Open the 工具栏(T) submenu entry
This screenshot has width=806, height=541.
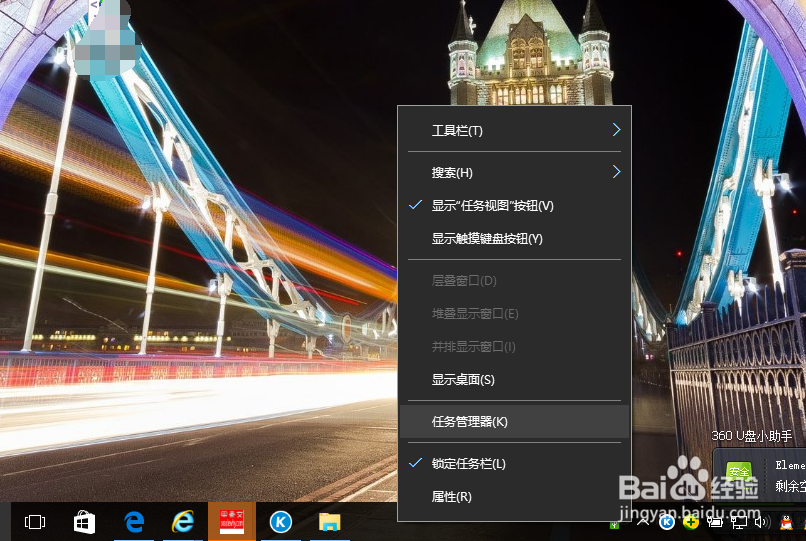pos(514,131)
